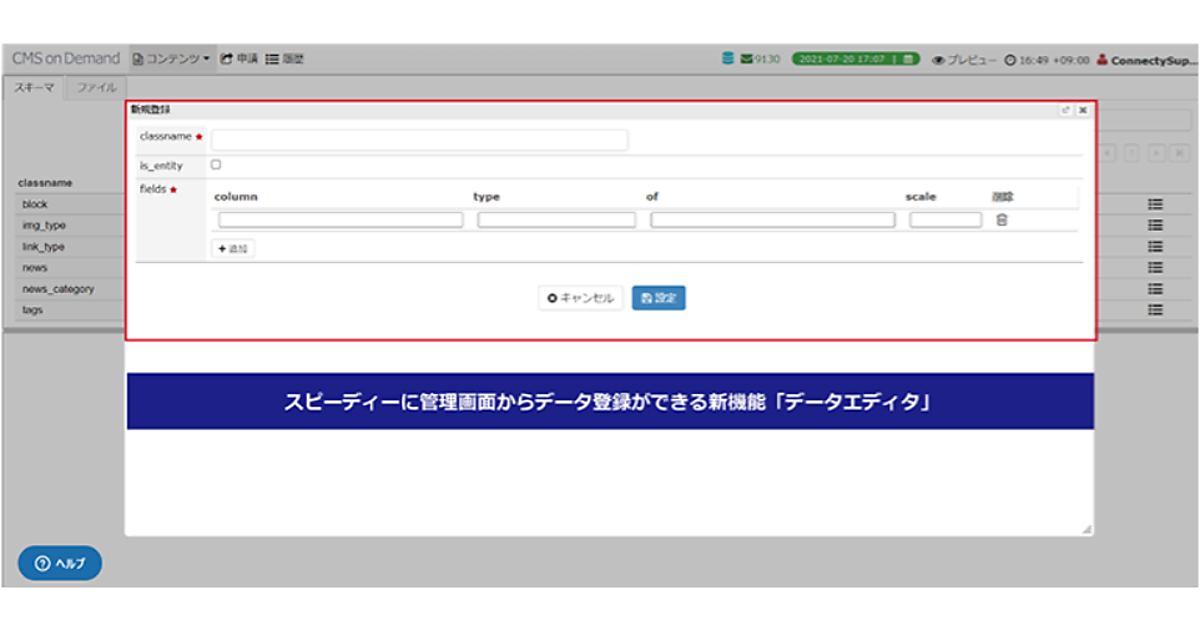
Task: Switch to the ファイル tab
Action: [x=97, y=88]
